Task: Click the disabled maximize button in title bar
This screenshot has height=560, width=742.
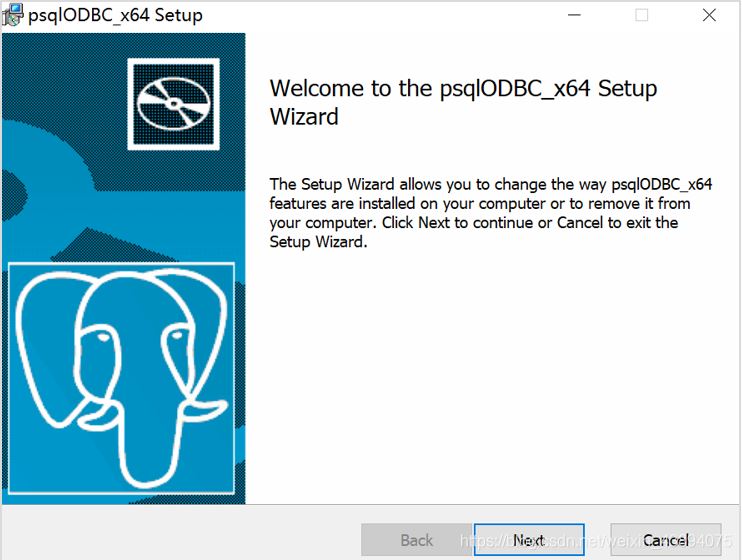Action: (x=642, y=15)
